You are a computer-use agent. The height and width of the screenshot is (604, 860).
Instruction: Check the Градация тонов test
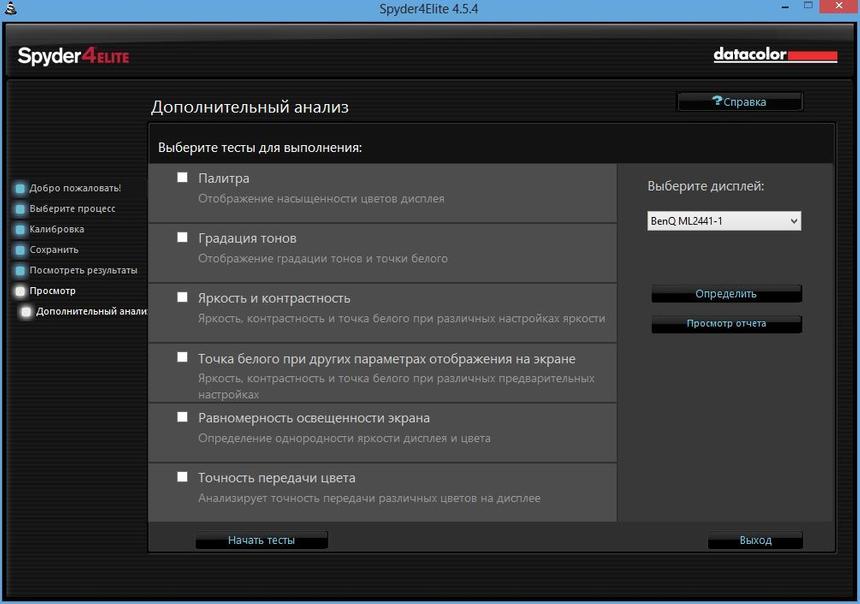tap(181, 236)
